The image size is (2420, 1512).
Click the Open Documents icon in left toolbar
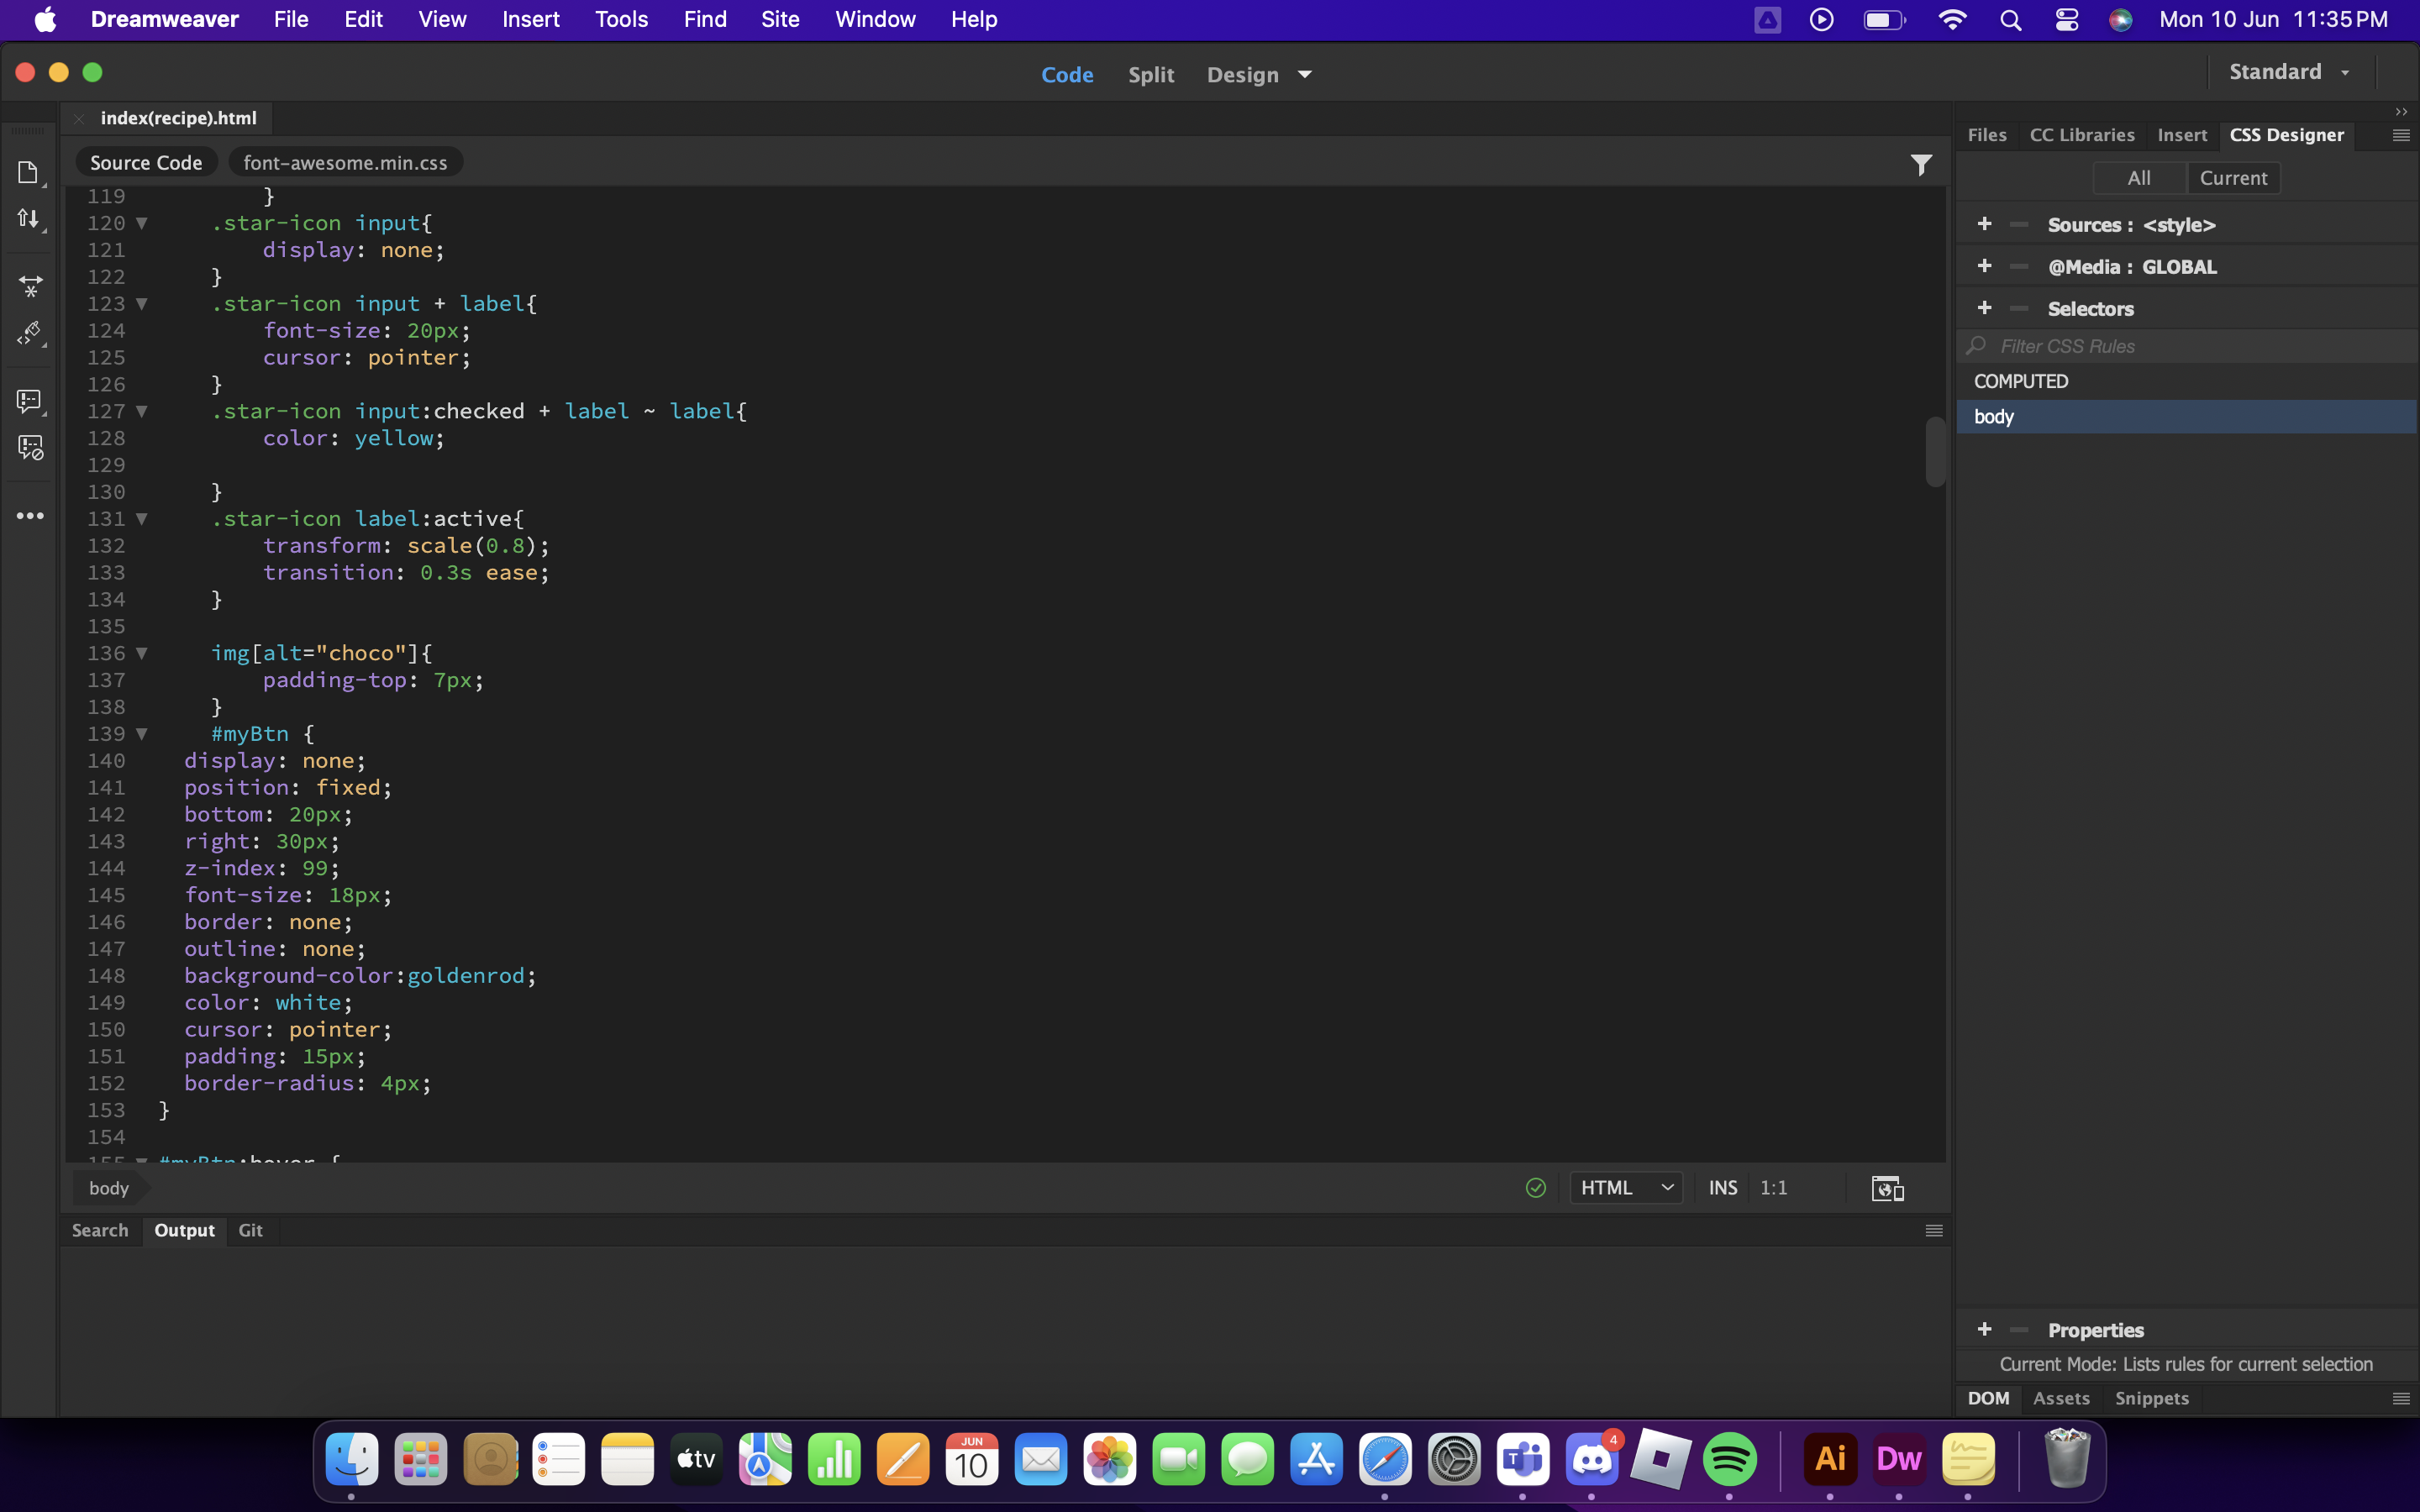pos(28,173)
